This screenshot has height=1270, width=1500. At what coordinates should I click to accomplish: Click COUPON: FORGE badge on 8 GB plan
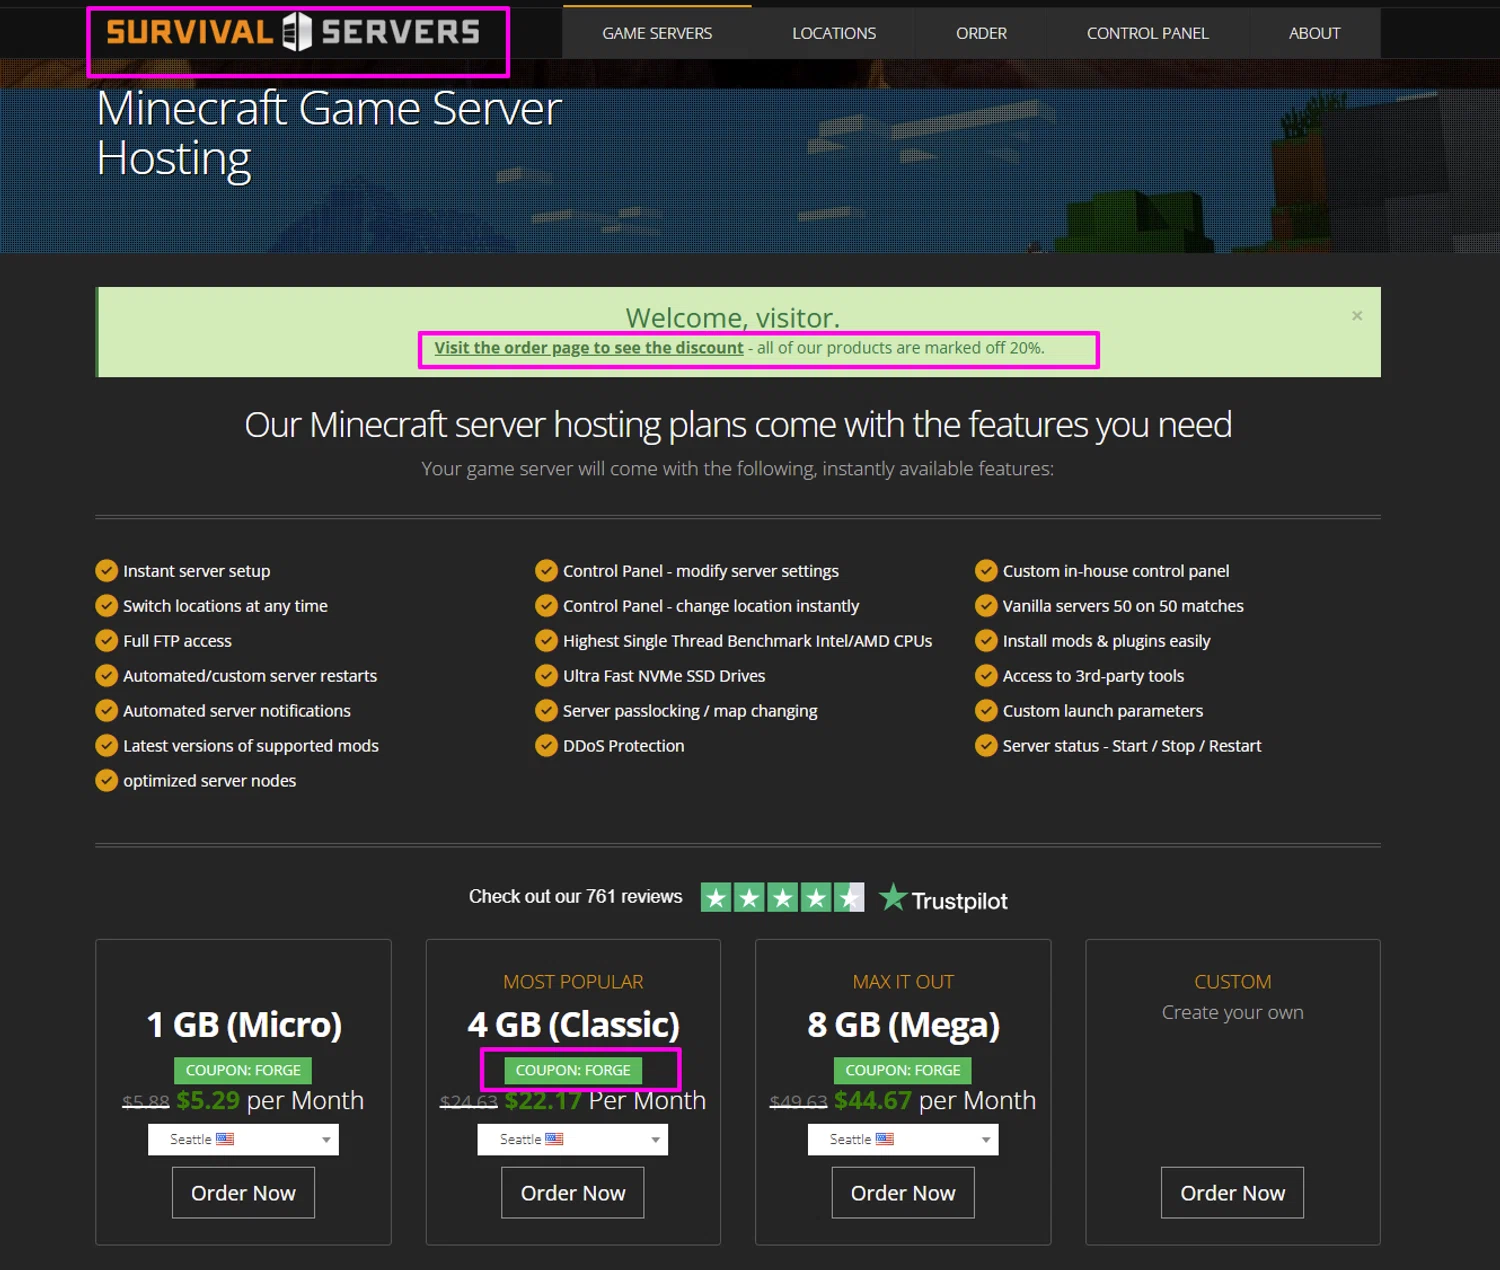coord(903,1070)
